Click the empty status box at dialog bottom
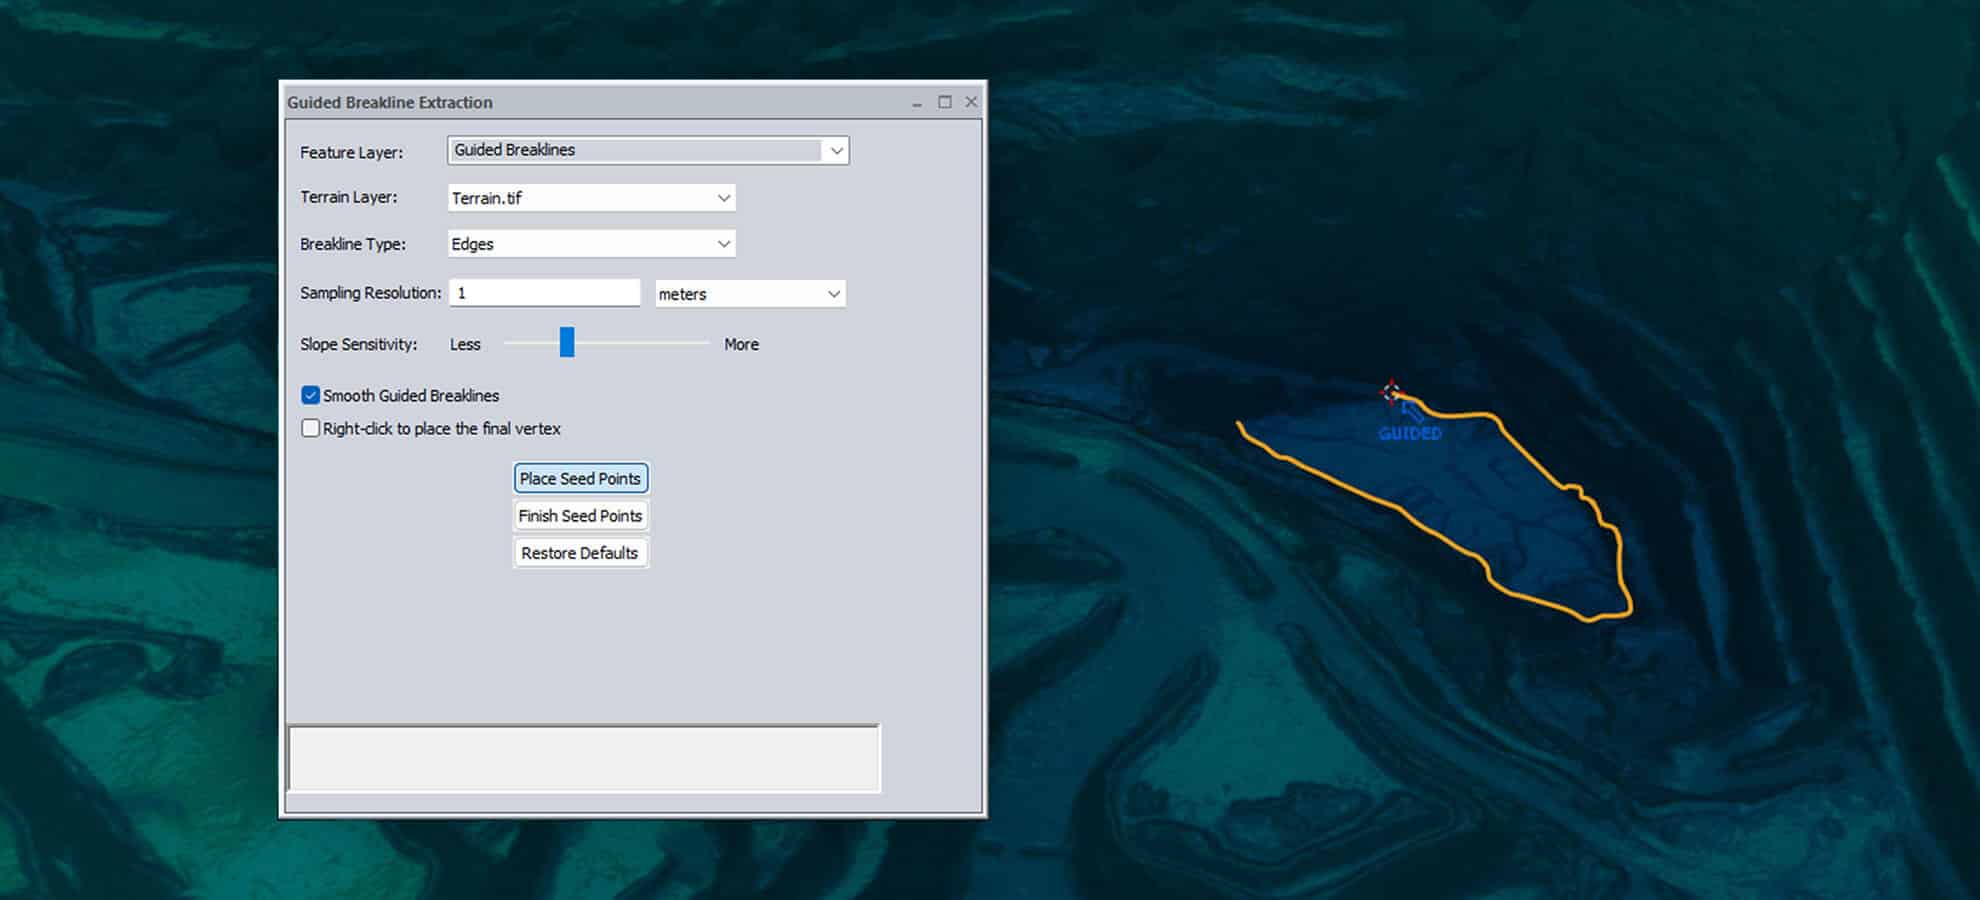Screen dimensions: 1980x900 583,759
